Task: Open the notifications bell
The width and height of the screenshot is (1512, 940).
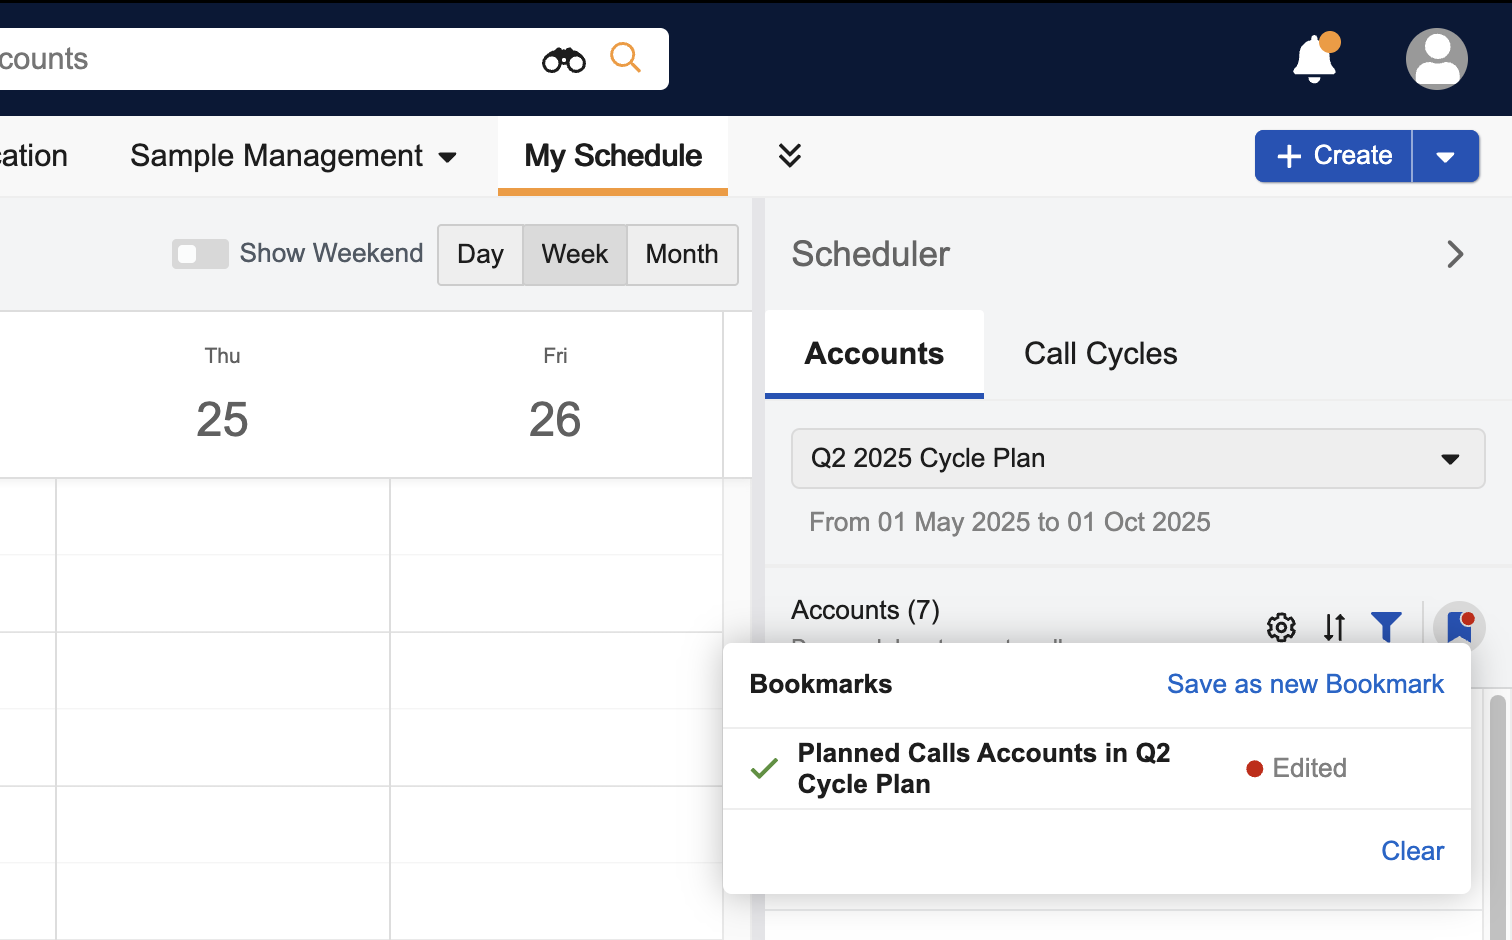Action: point(1314,59)
